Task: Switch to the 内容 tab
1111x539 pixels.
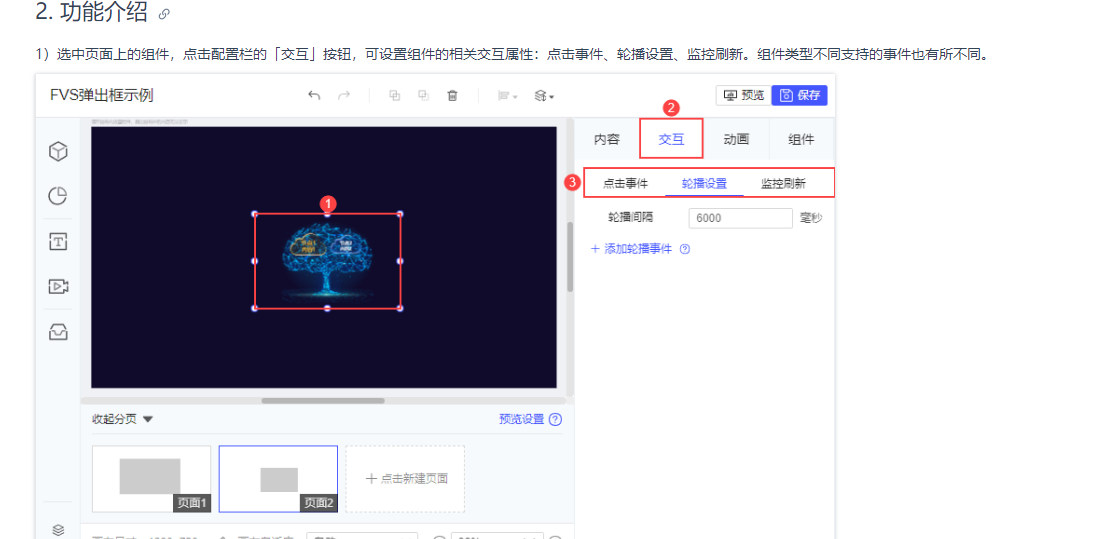Action: tap(607, 140)
